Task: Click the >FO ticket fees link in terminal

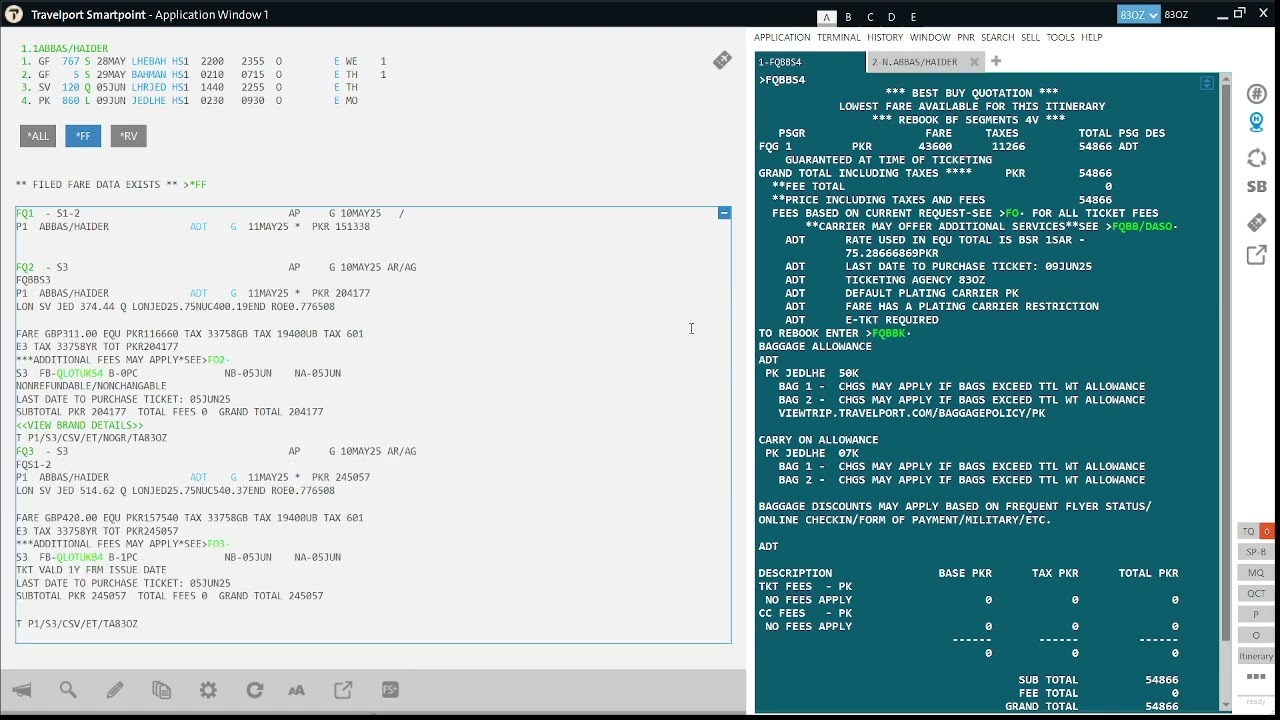Action: point(1011,213)
